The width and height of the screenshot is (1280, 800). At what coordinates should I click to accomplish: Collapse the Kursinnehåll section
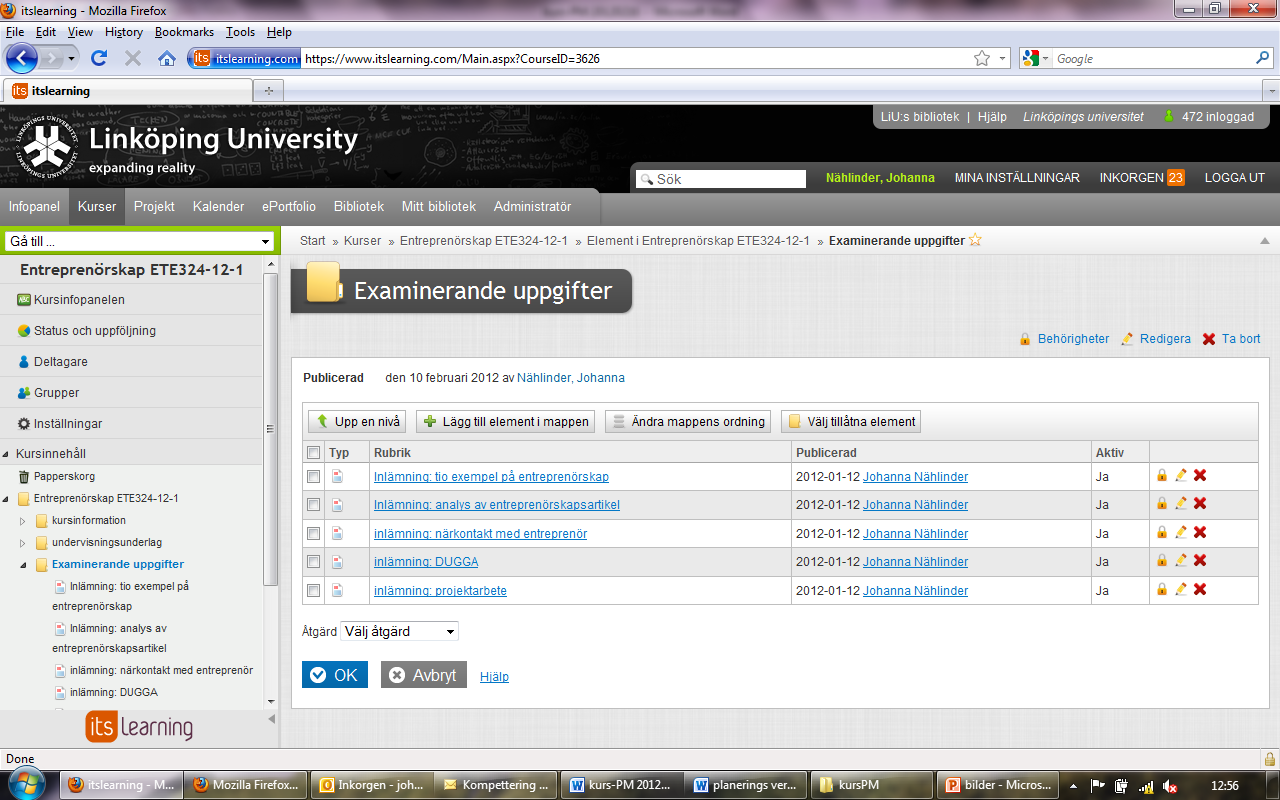point(7,454)
